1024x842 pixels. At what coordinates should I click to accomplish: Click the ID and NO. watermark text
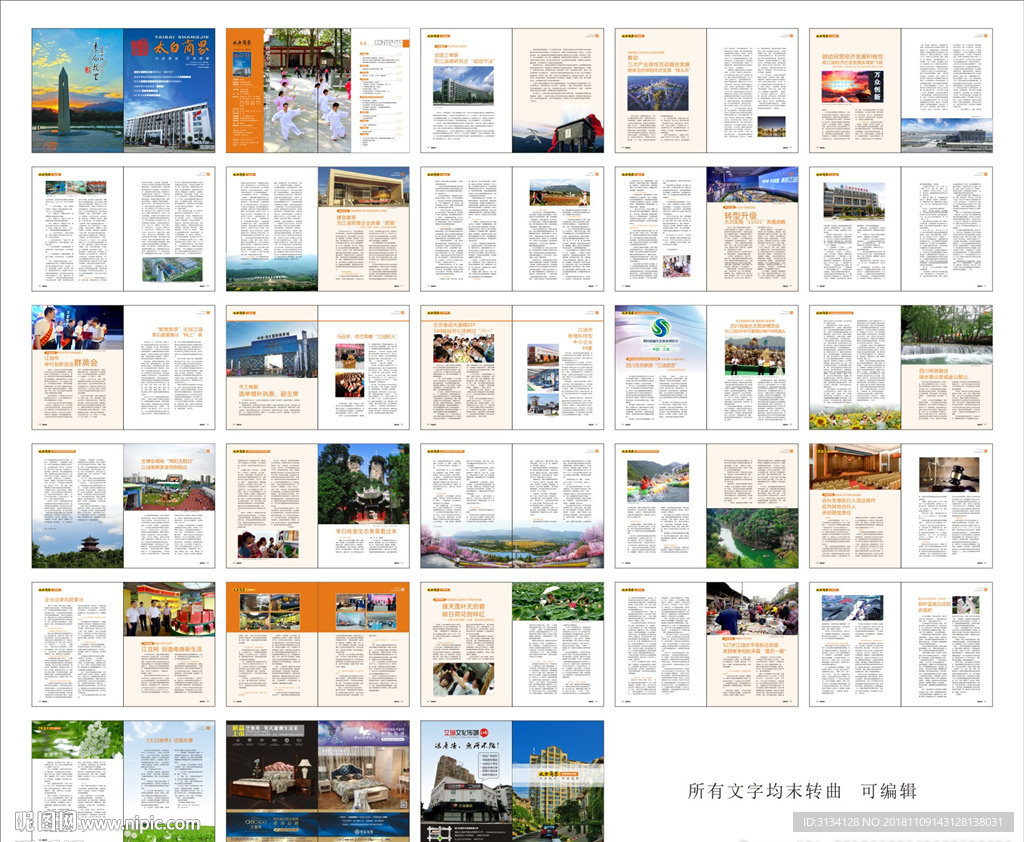(x=902, y=822)
